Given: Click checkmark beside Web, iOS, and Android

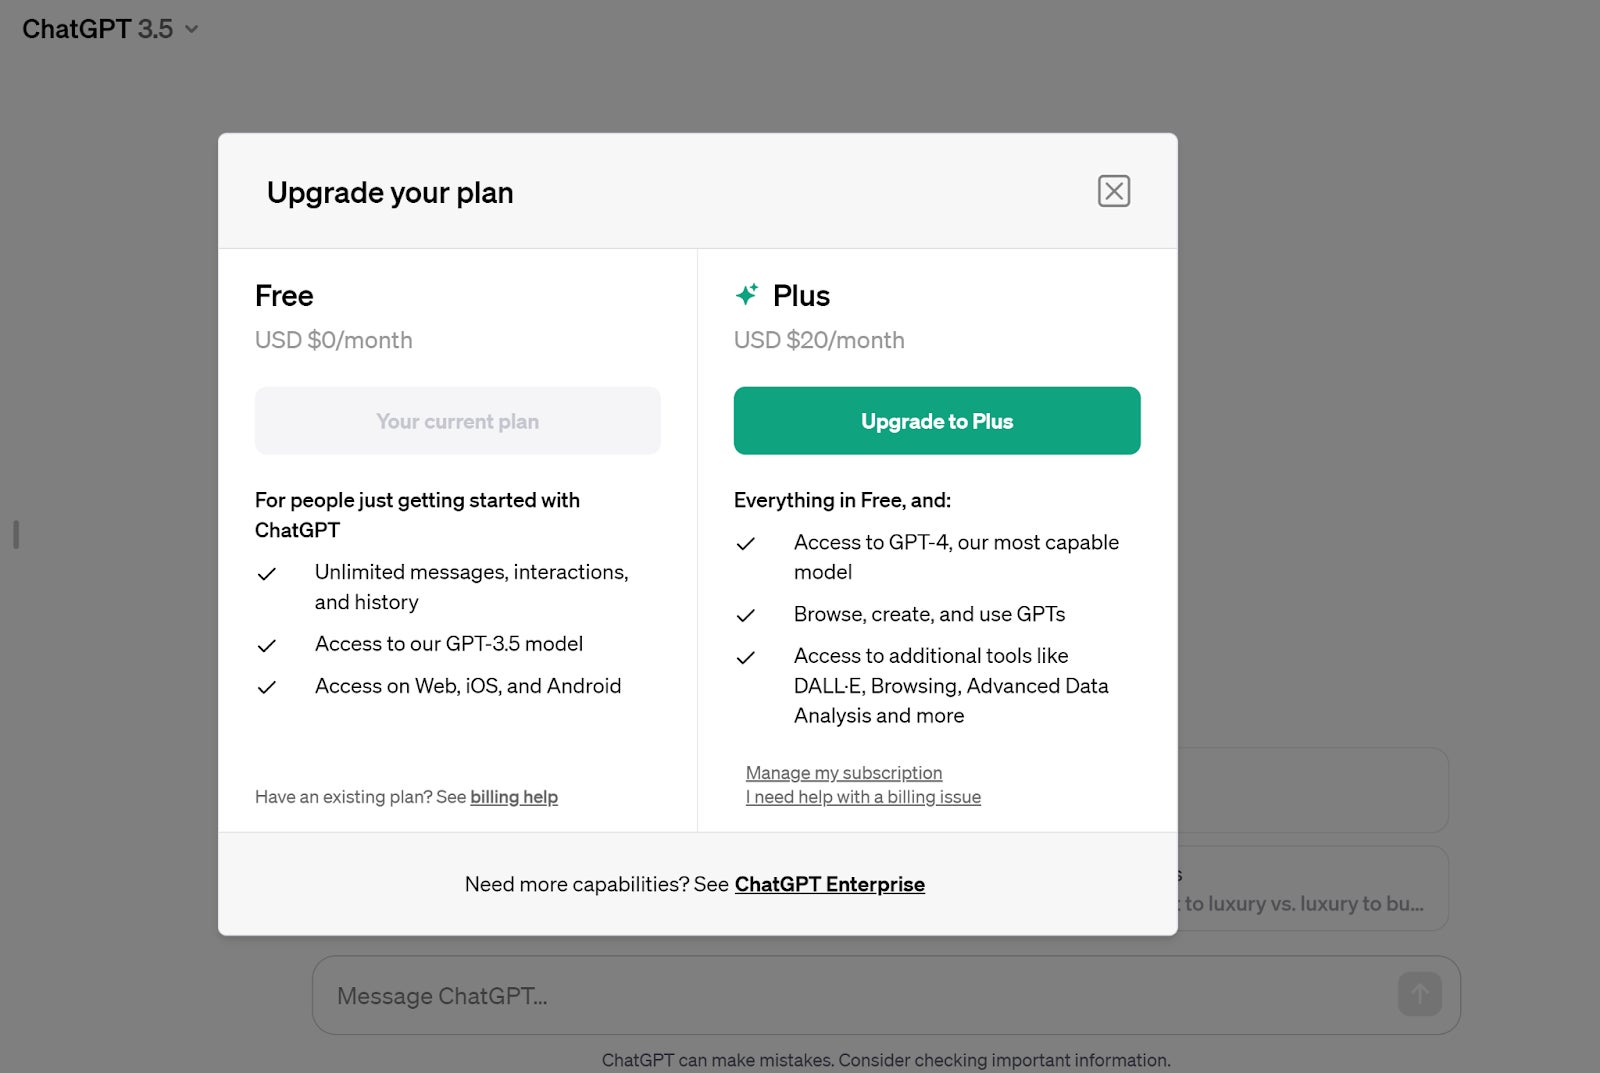Looking at the screenshot, I should click(x=267, y=688).
